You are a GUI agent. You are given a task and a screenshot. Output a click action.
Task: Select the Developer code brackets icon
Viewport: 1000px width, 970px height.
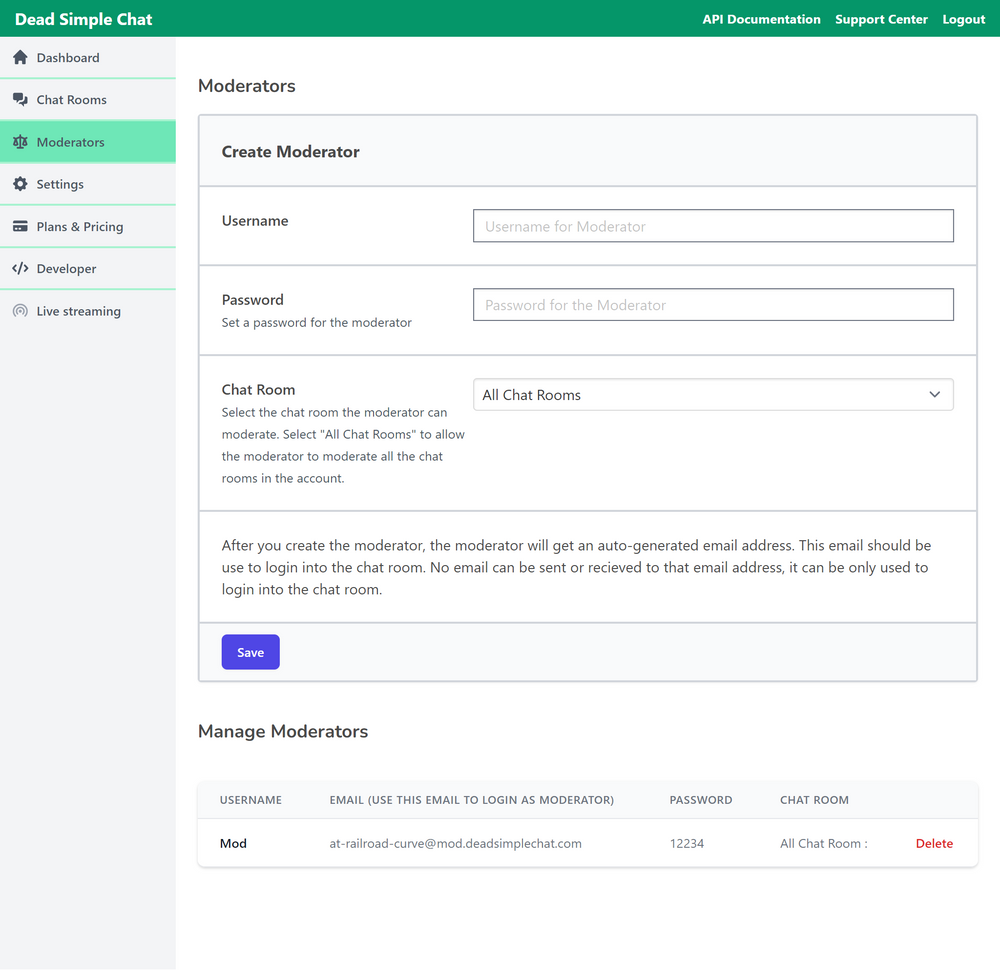20,268
